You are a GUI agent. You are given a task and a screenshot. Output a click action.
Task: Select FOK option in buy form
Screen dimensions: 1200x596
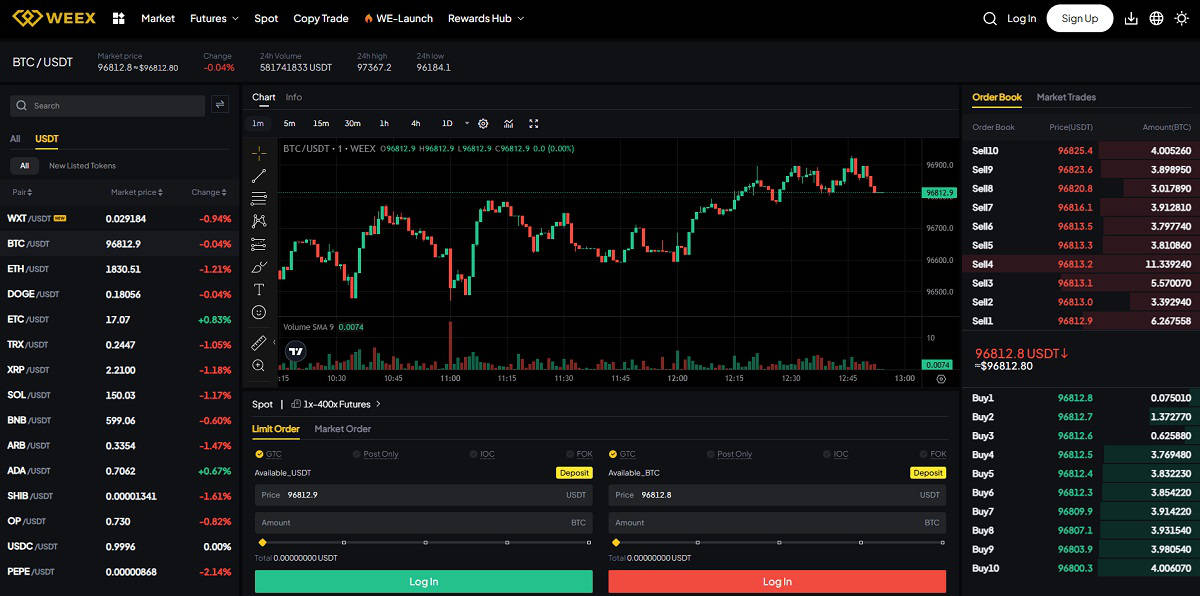click(x=579, y=454)
